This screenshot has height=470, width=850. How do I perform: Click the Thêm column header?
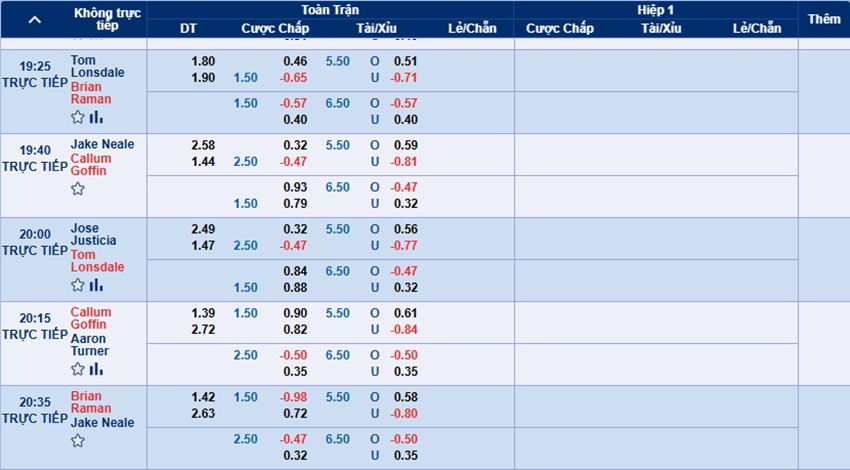pyautogui.click(x=824, y=19)
